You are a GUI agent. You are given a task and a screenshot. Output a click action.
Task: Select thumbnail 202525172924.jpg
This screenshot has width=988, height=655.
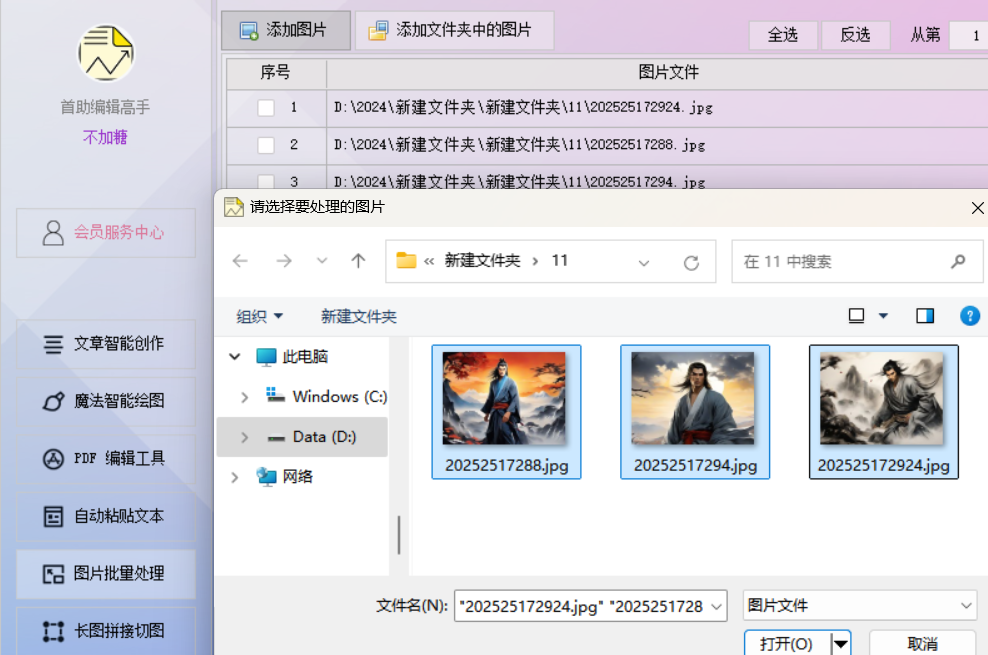[883, 412]
